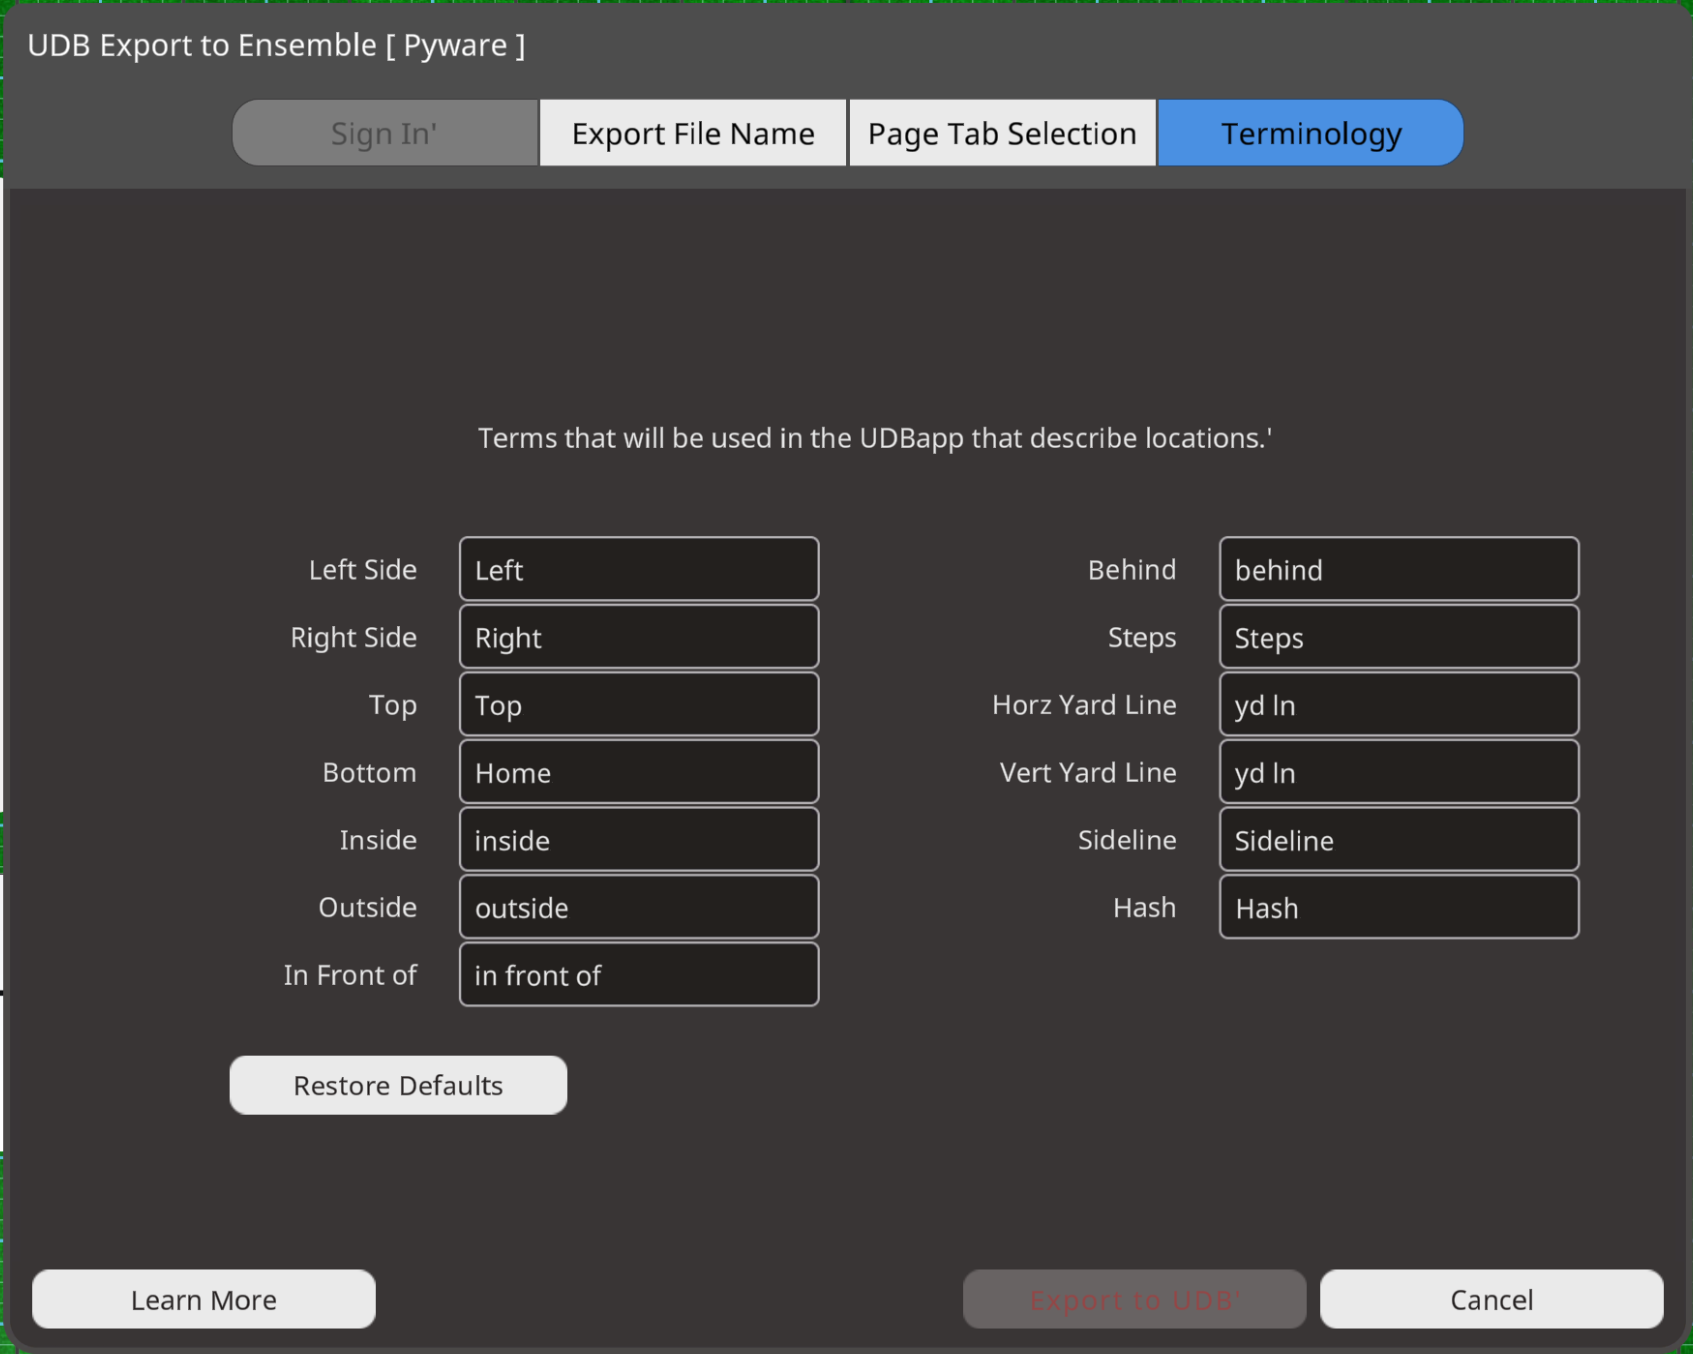Open the Page Tab Selection tab

coord(1001,133)
